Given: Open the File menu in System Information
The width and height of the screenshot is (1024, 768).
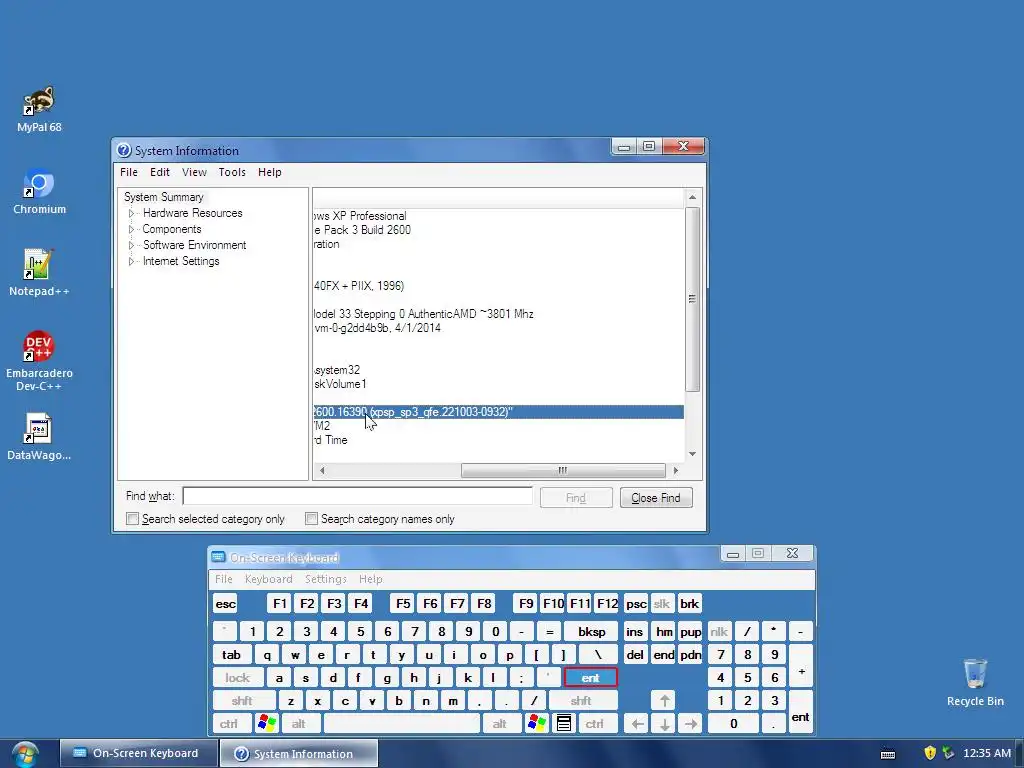Looking at the screenshot, I should click(129, 172).
